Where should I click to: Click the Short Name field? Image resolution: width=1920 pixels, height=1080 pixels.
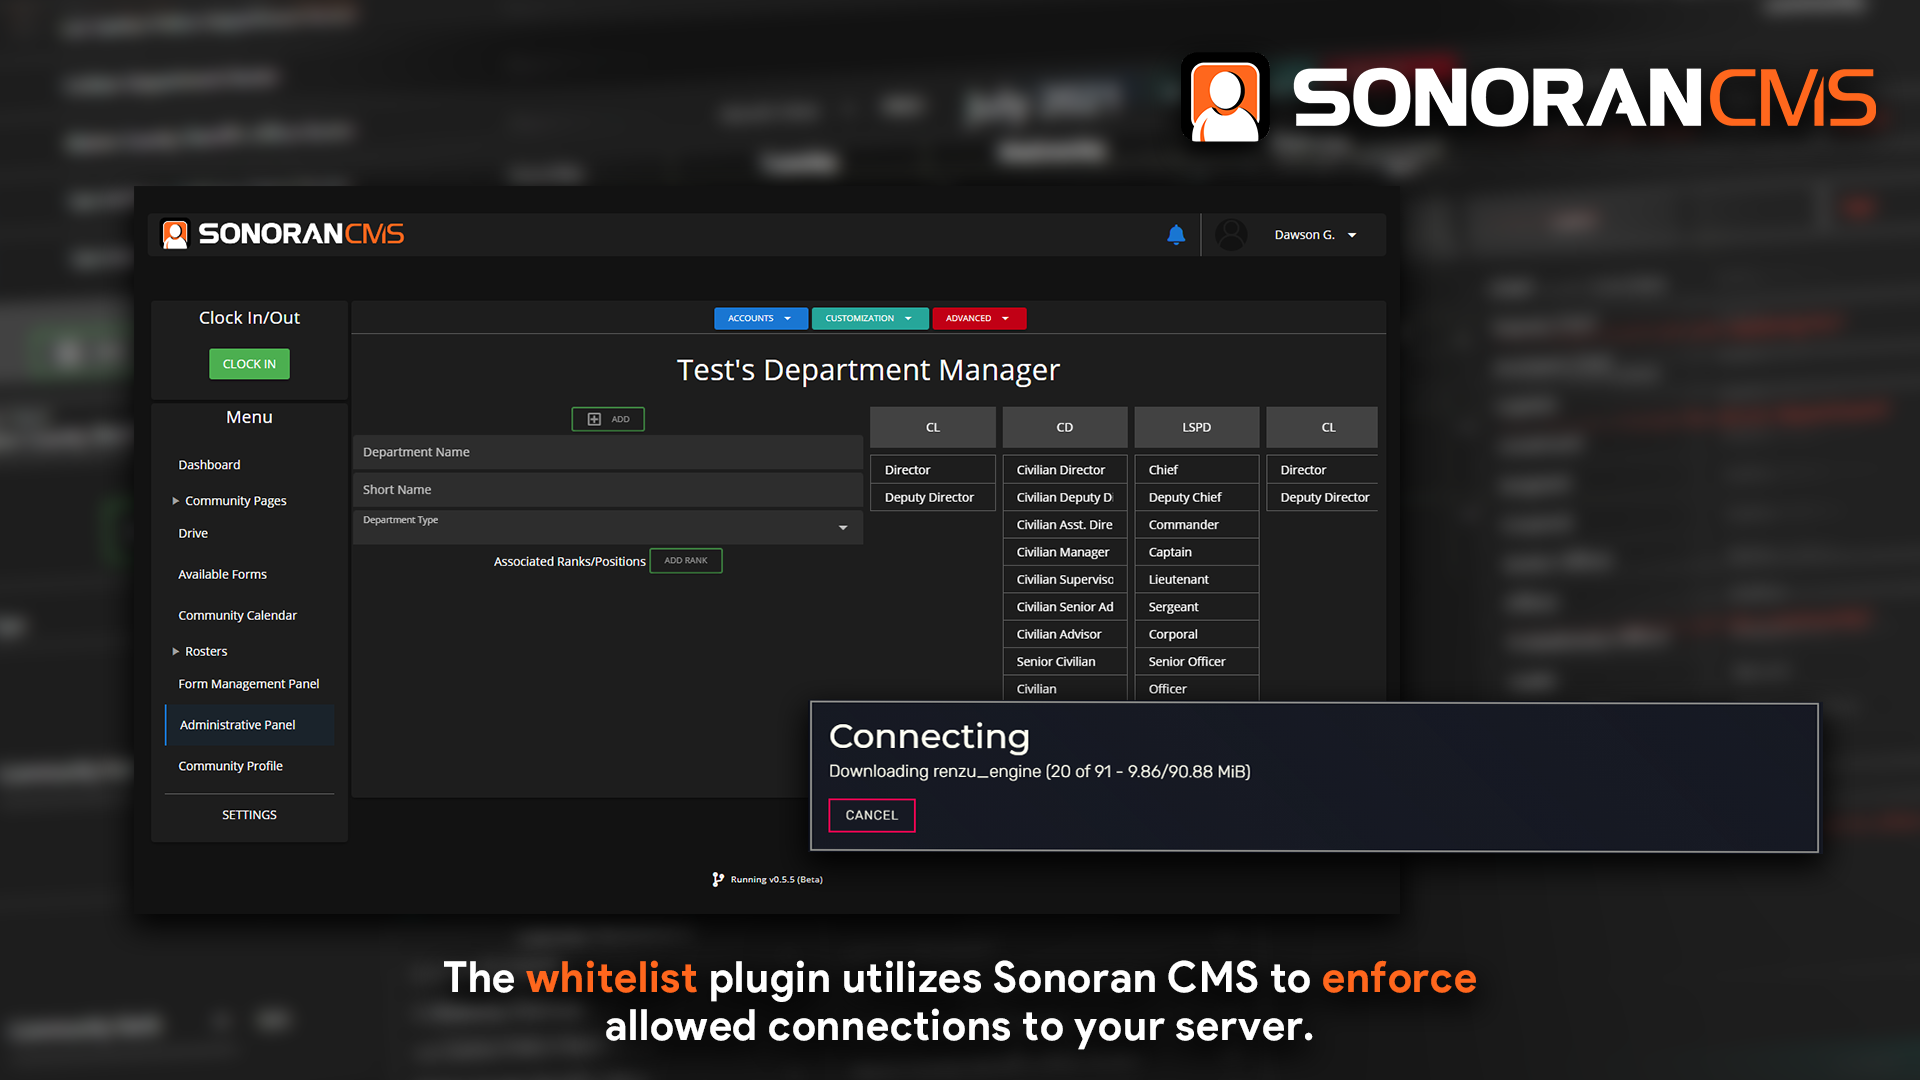pos(608,490)
